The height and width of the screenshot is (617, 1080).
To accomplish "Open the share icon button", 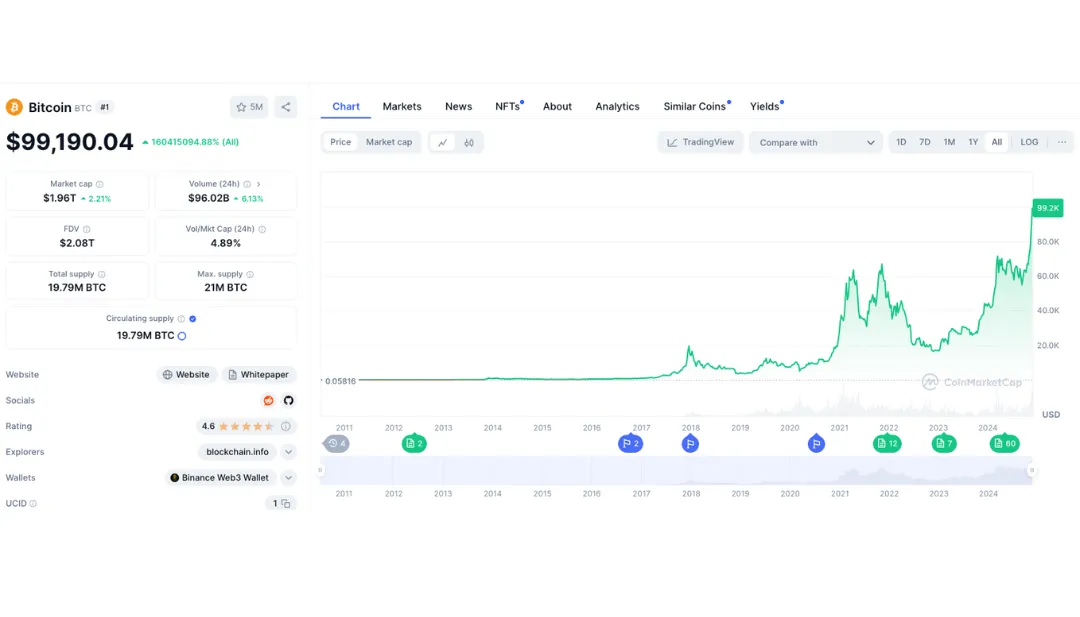I will [286, 107].
